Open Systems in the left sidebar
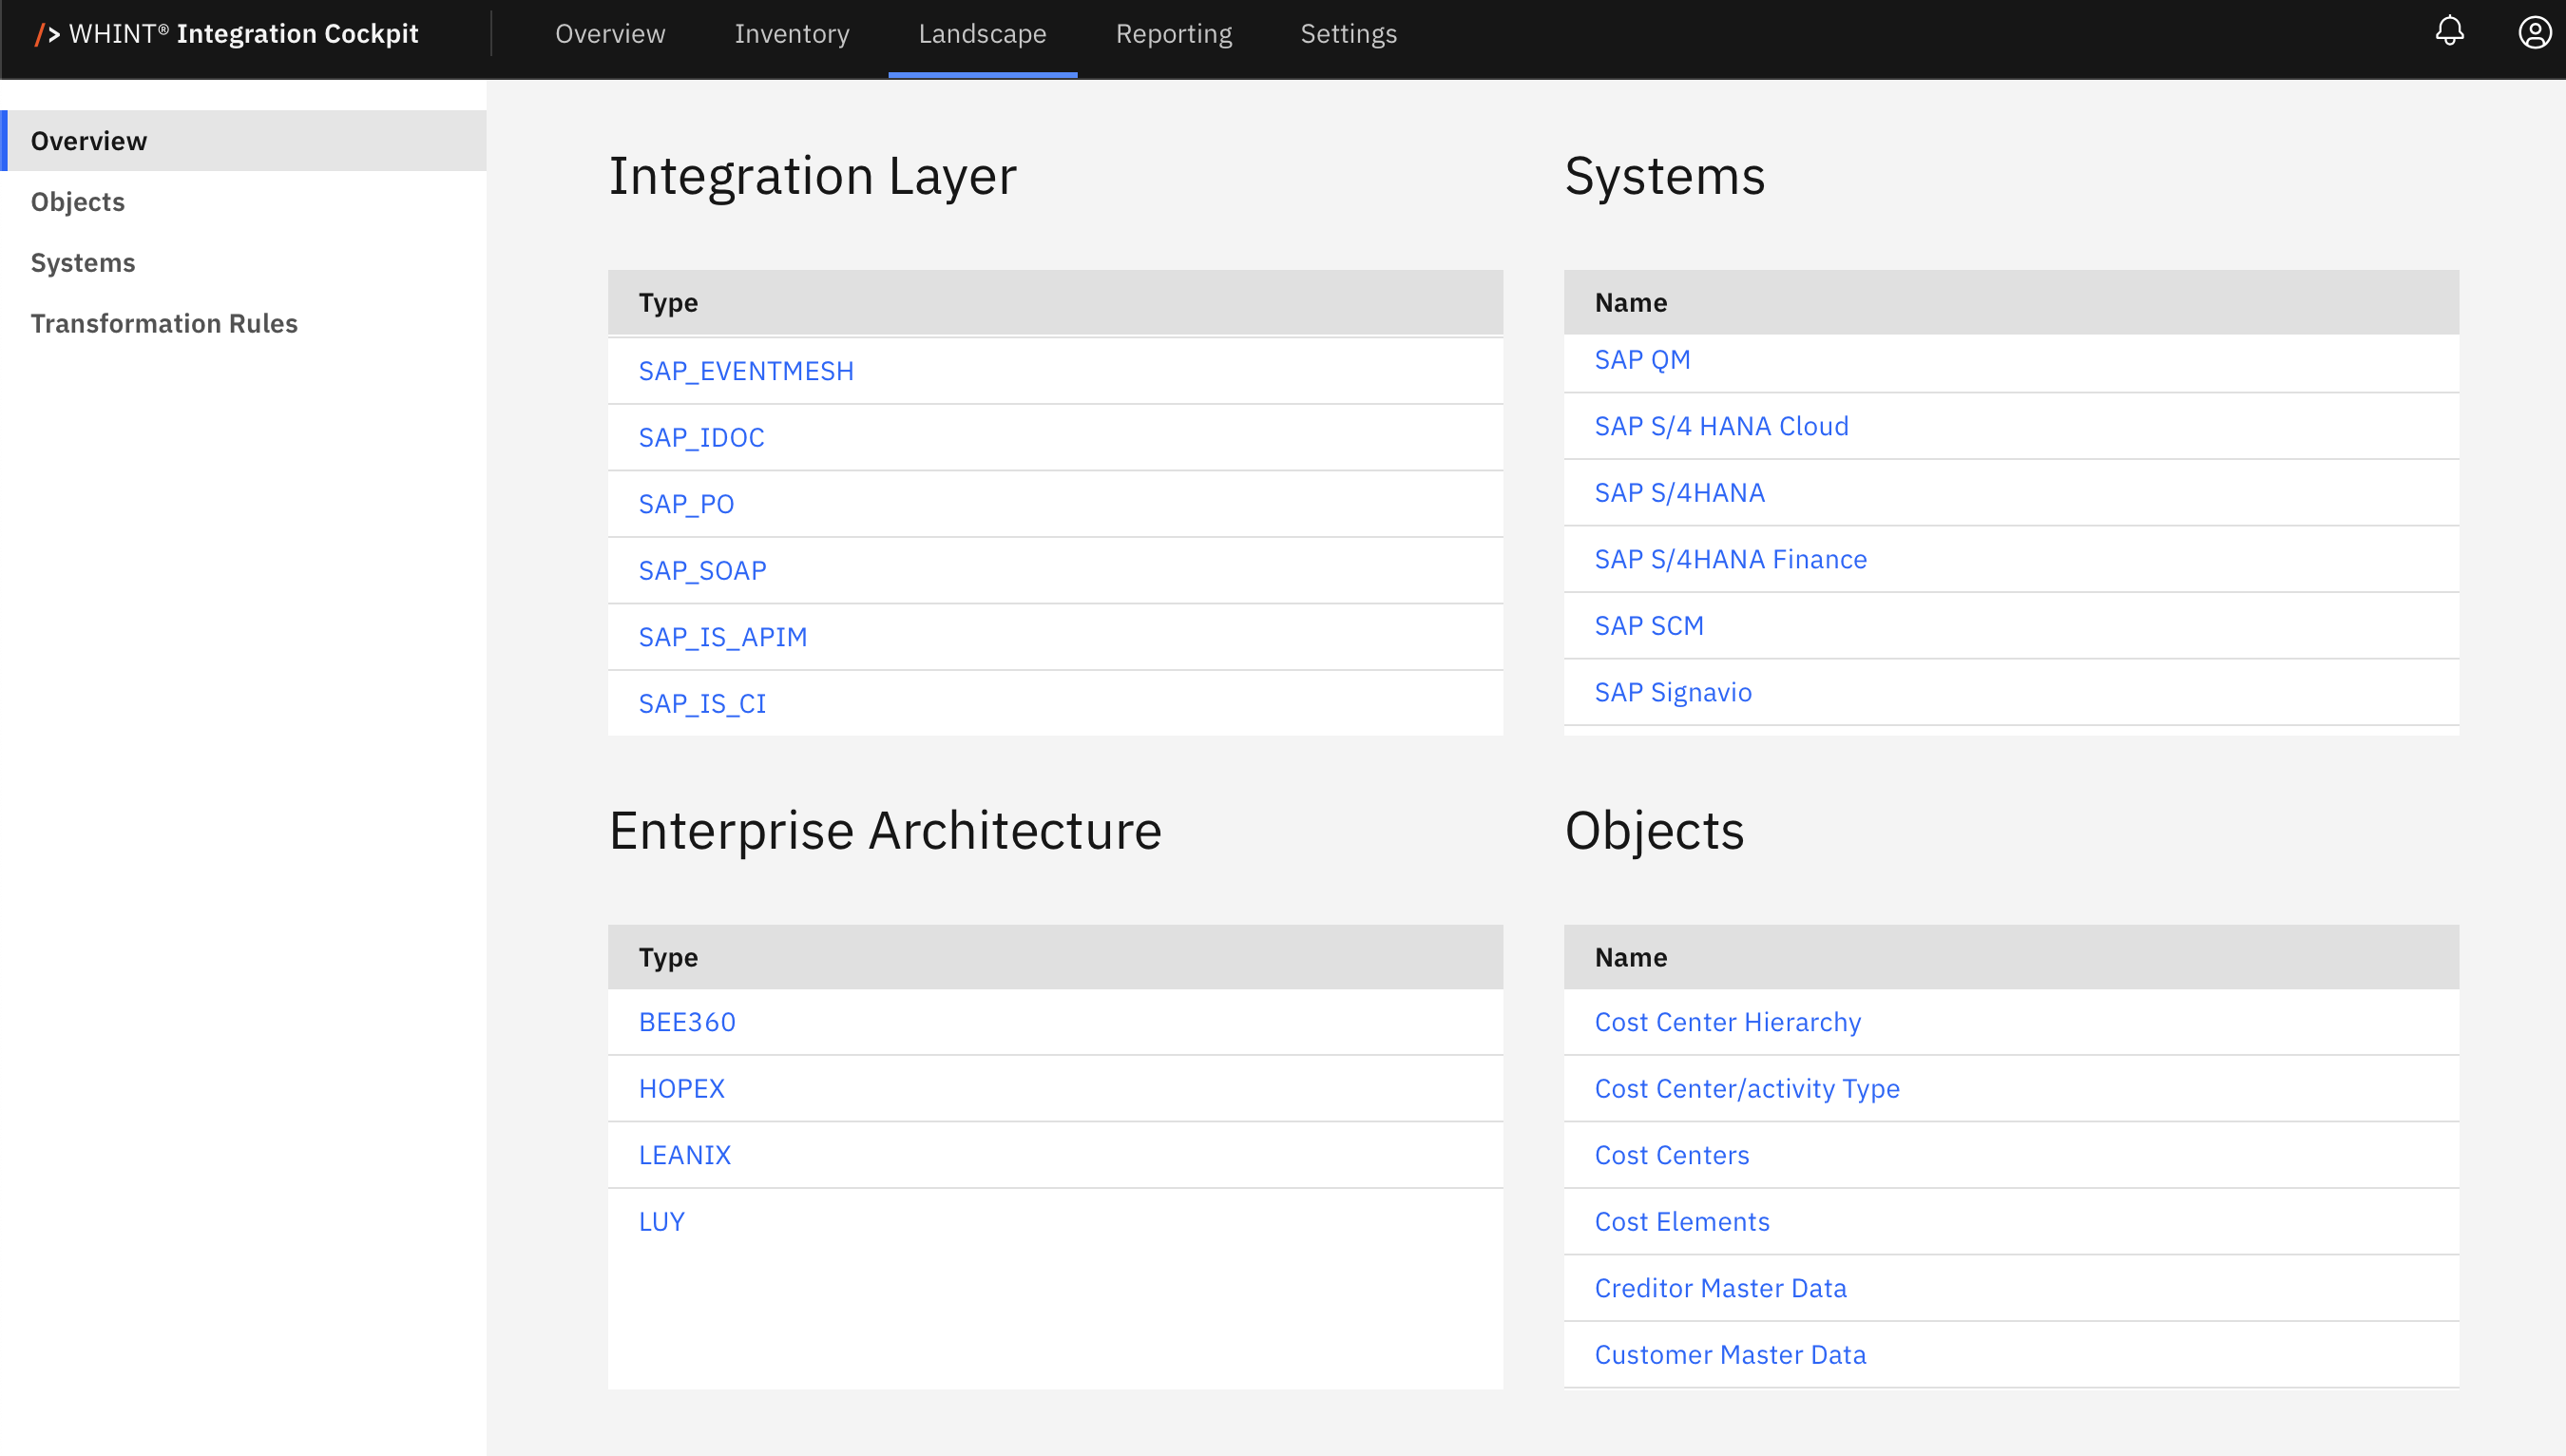 [x=243, y=263]
